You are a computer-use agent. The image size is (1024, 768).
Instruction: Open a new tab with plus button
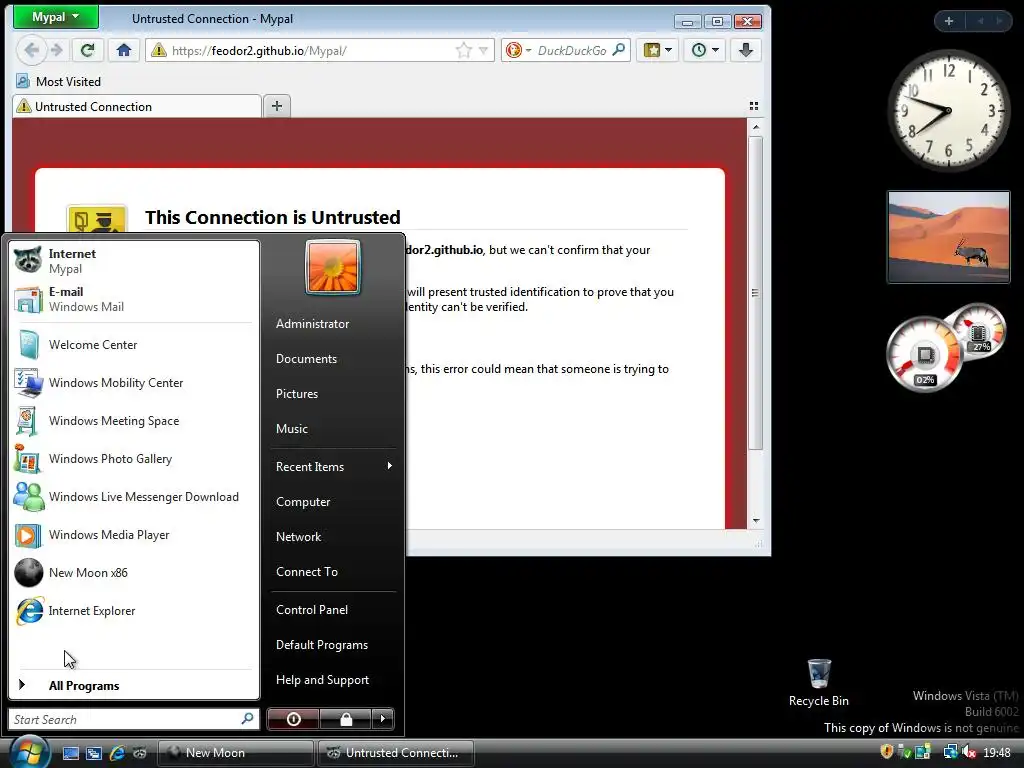(x=277, y=106)
